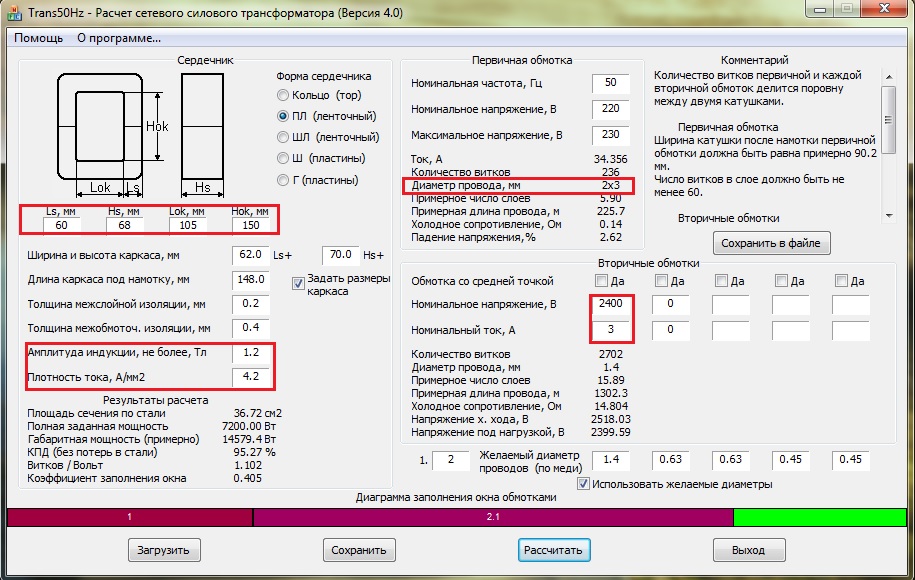Click the Рассчитать button
The image size is (915, 580).
click(x=554, y=550)
